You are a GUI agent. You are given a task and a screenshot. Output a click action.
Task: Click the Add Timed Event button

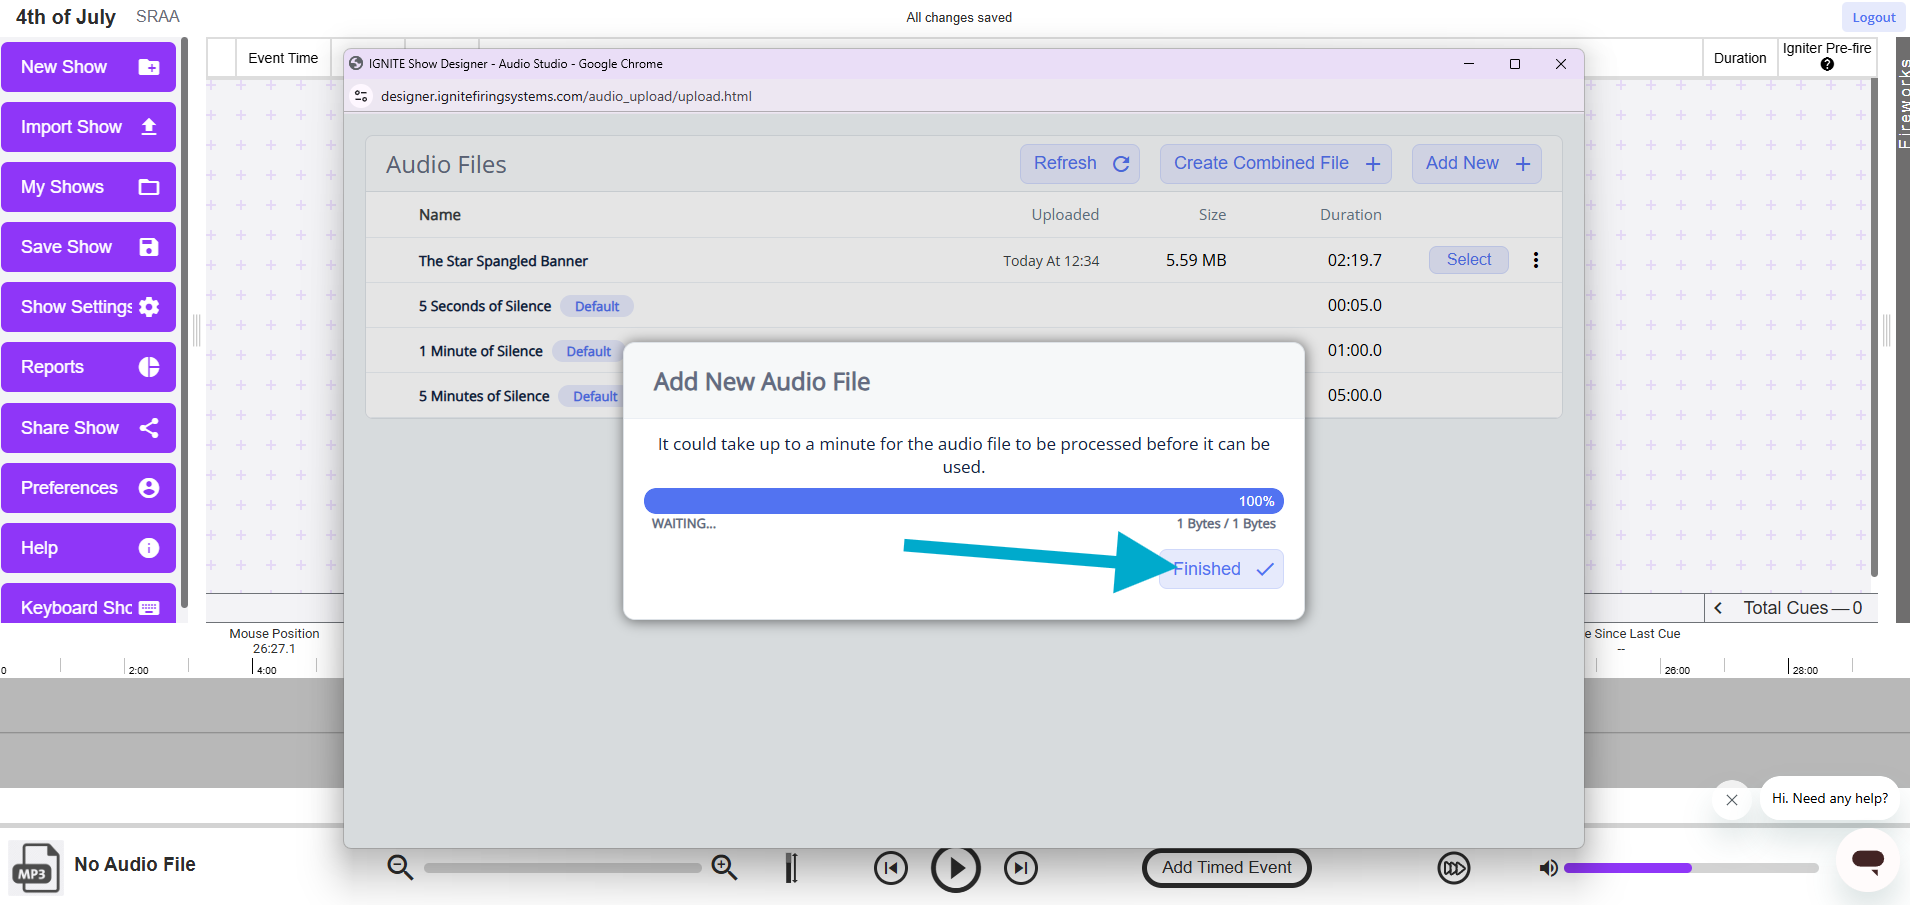click(x=1226, y=868)
